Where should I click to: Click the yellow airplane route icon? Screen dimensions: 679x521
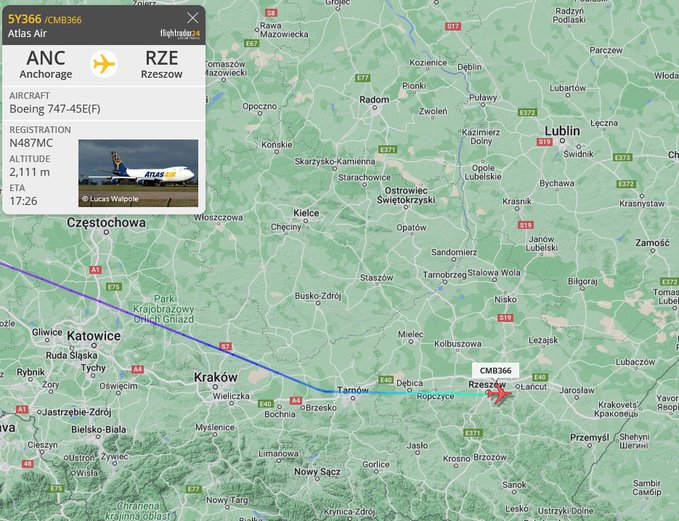pyautogui.click(x=104, y=64)
